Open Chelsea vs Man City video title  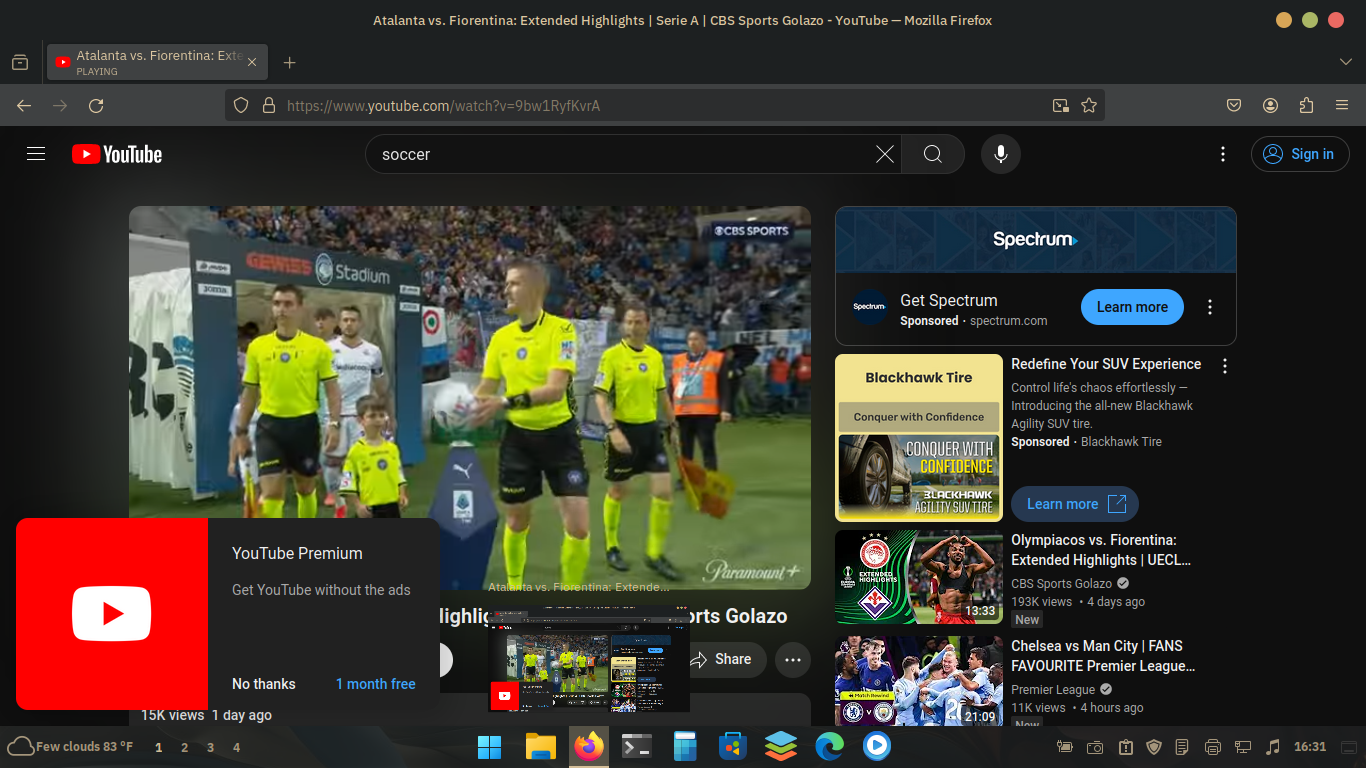click(x=1103, y=656)
